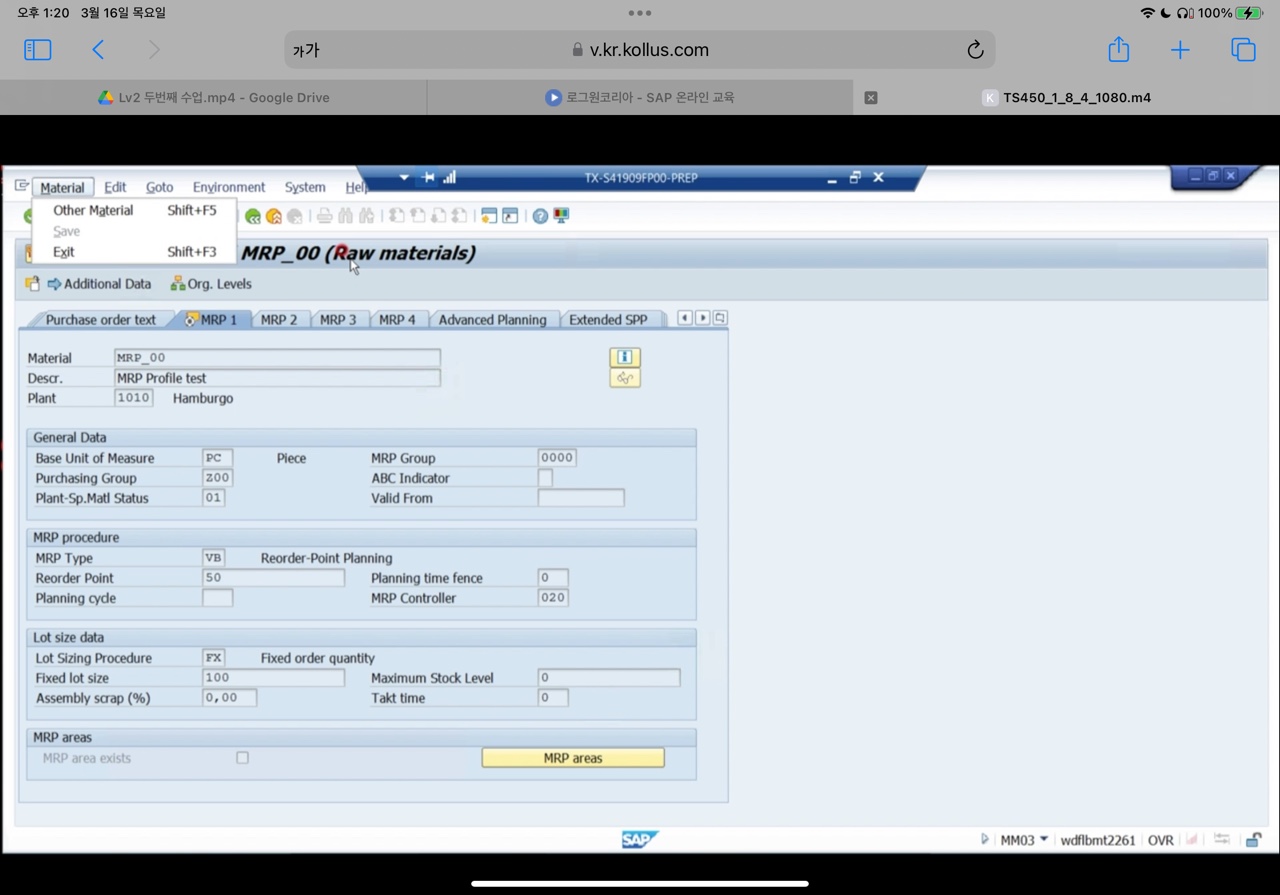Toggle the ABC Indicator box
This screenshot has height=895, width=1280.
coord(545,478)
